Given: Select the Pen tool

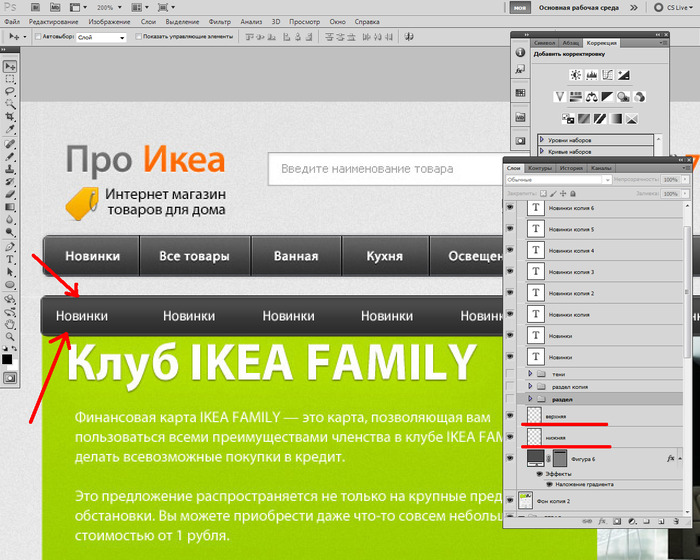Looking at the screenshot, I should (x=10, y=247).
